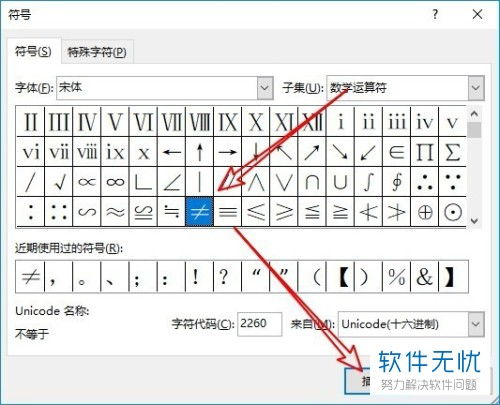Choose the square root √ symbol
Image resolution: width=500 pixels, height=405 pixels.
(x=59, y=182)
